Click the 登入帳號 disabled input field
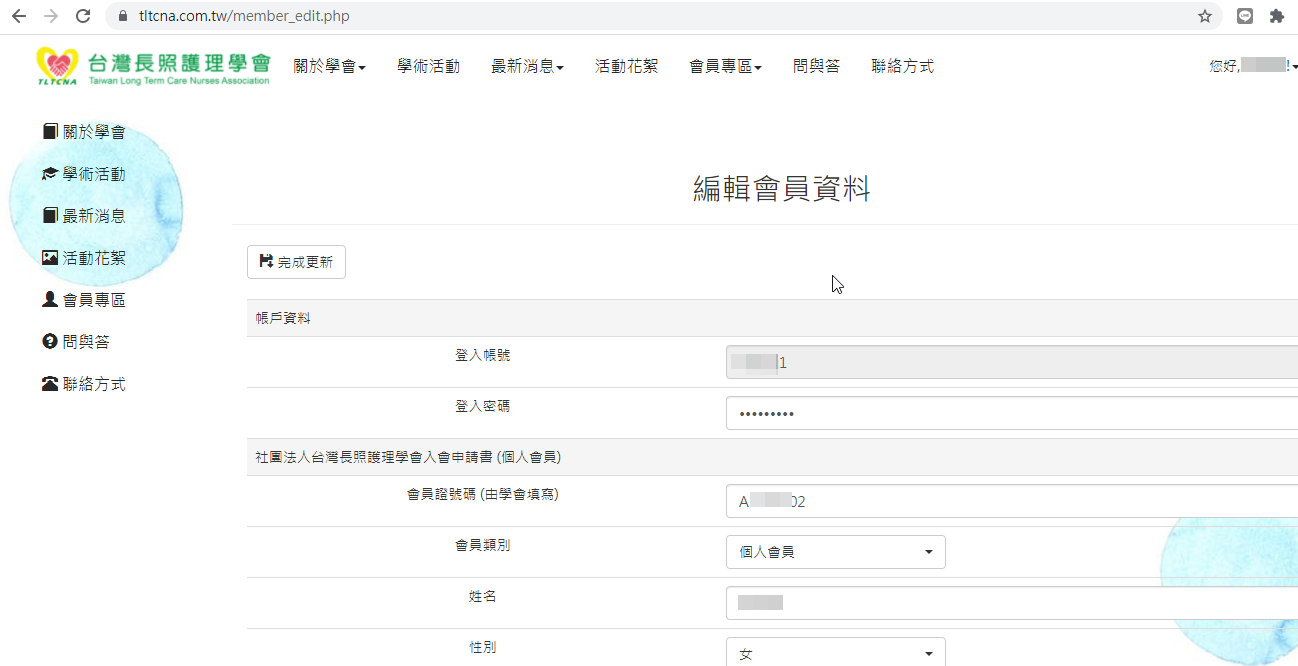Screen dimensions: 1298x666 (1012, 362)
